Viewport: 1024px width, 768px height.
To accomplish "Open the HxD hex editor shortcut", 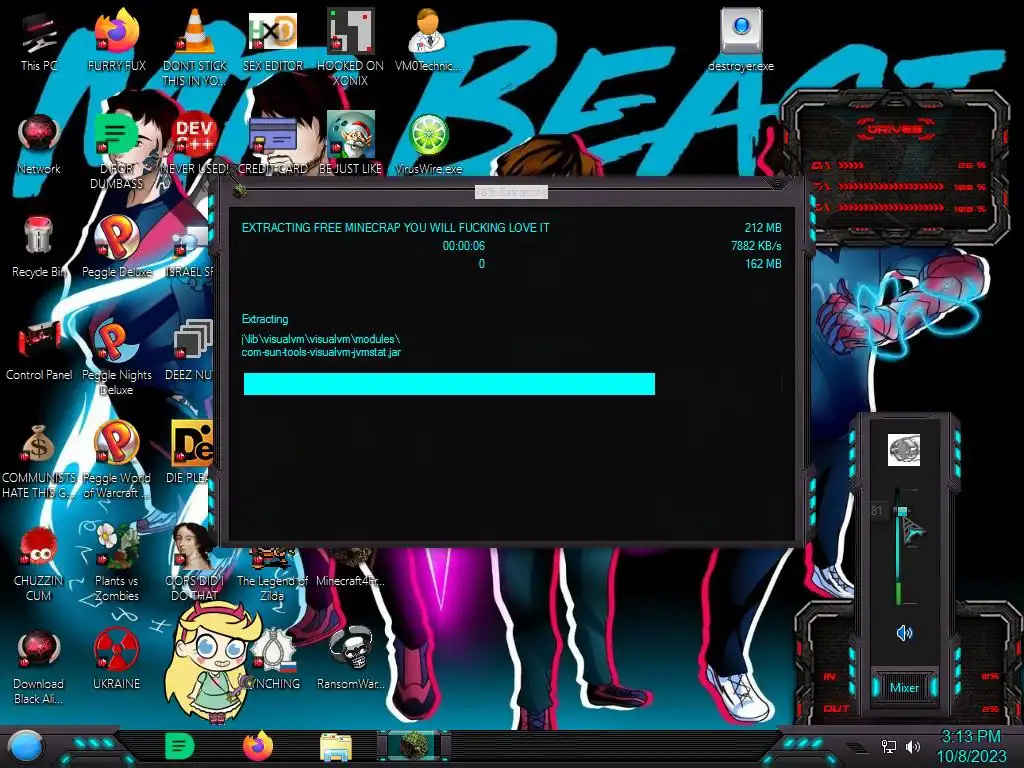I will click(x=273, y=40).
